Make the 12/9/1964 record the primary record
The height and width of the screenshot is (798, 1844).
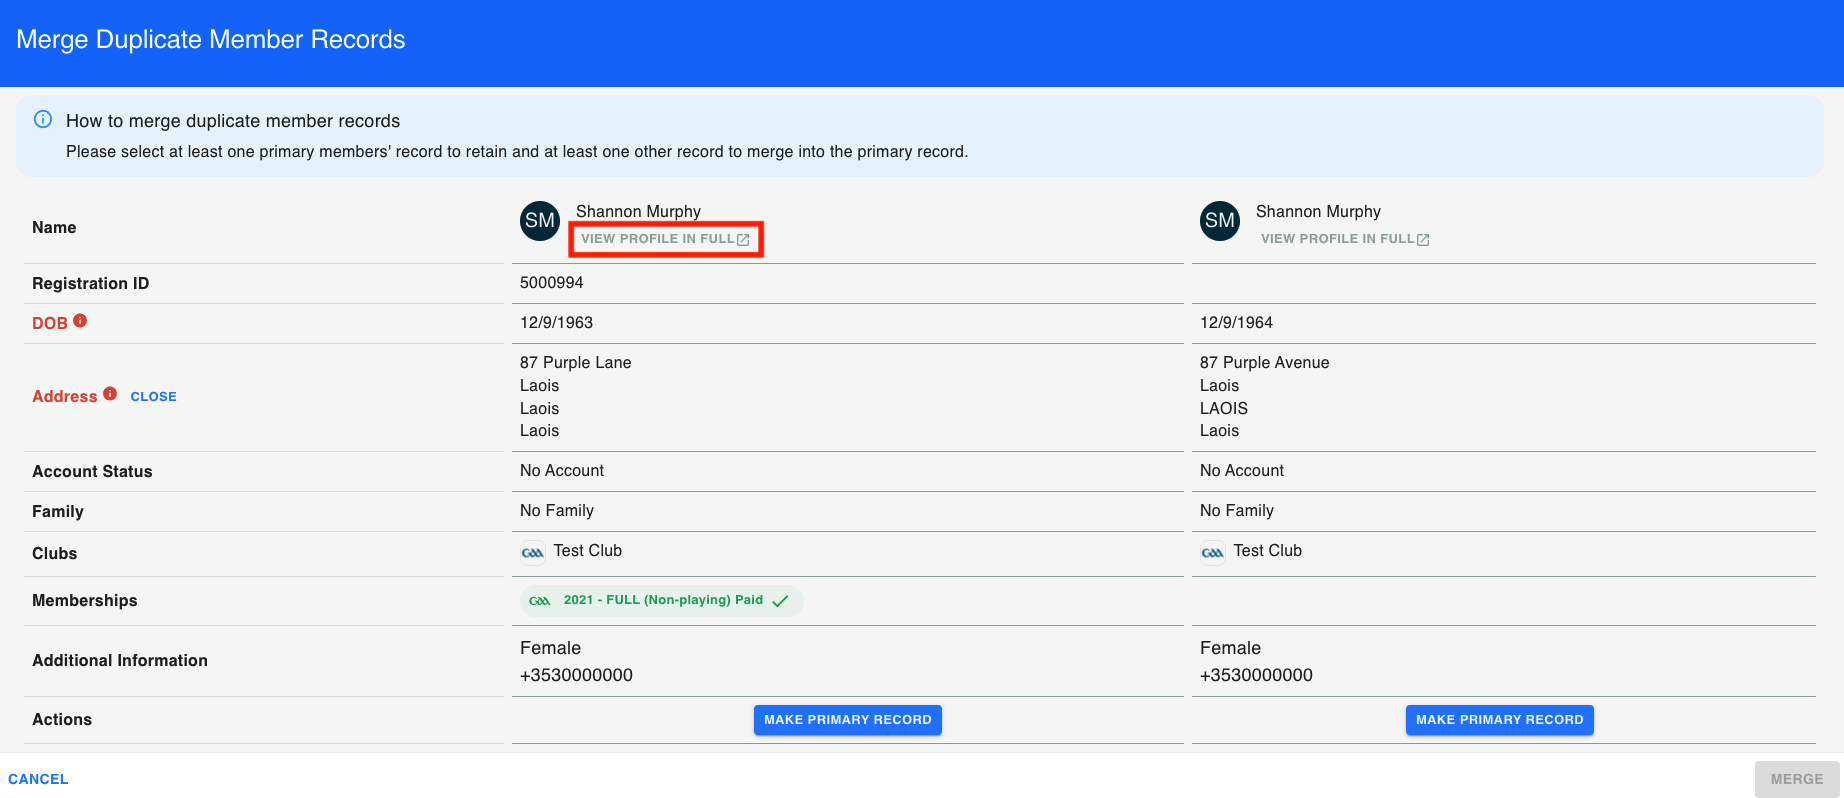(x=1500, y=720)
